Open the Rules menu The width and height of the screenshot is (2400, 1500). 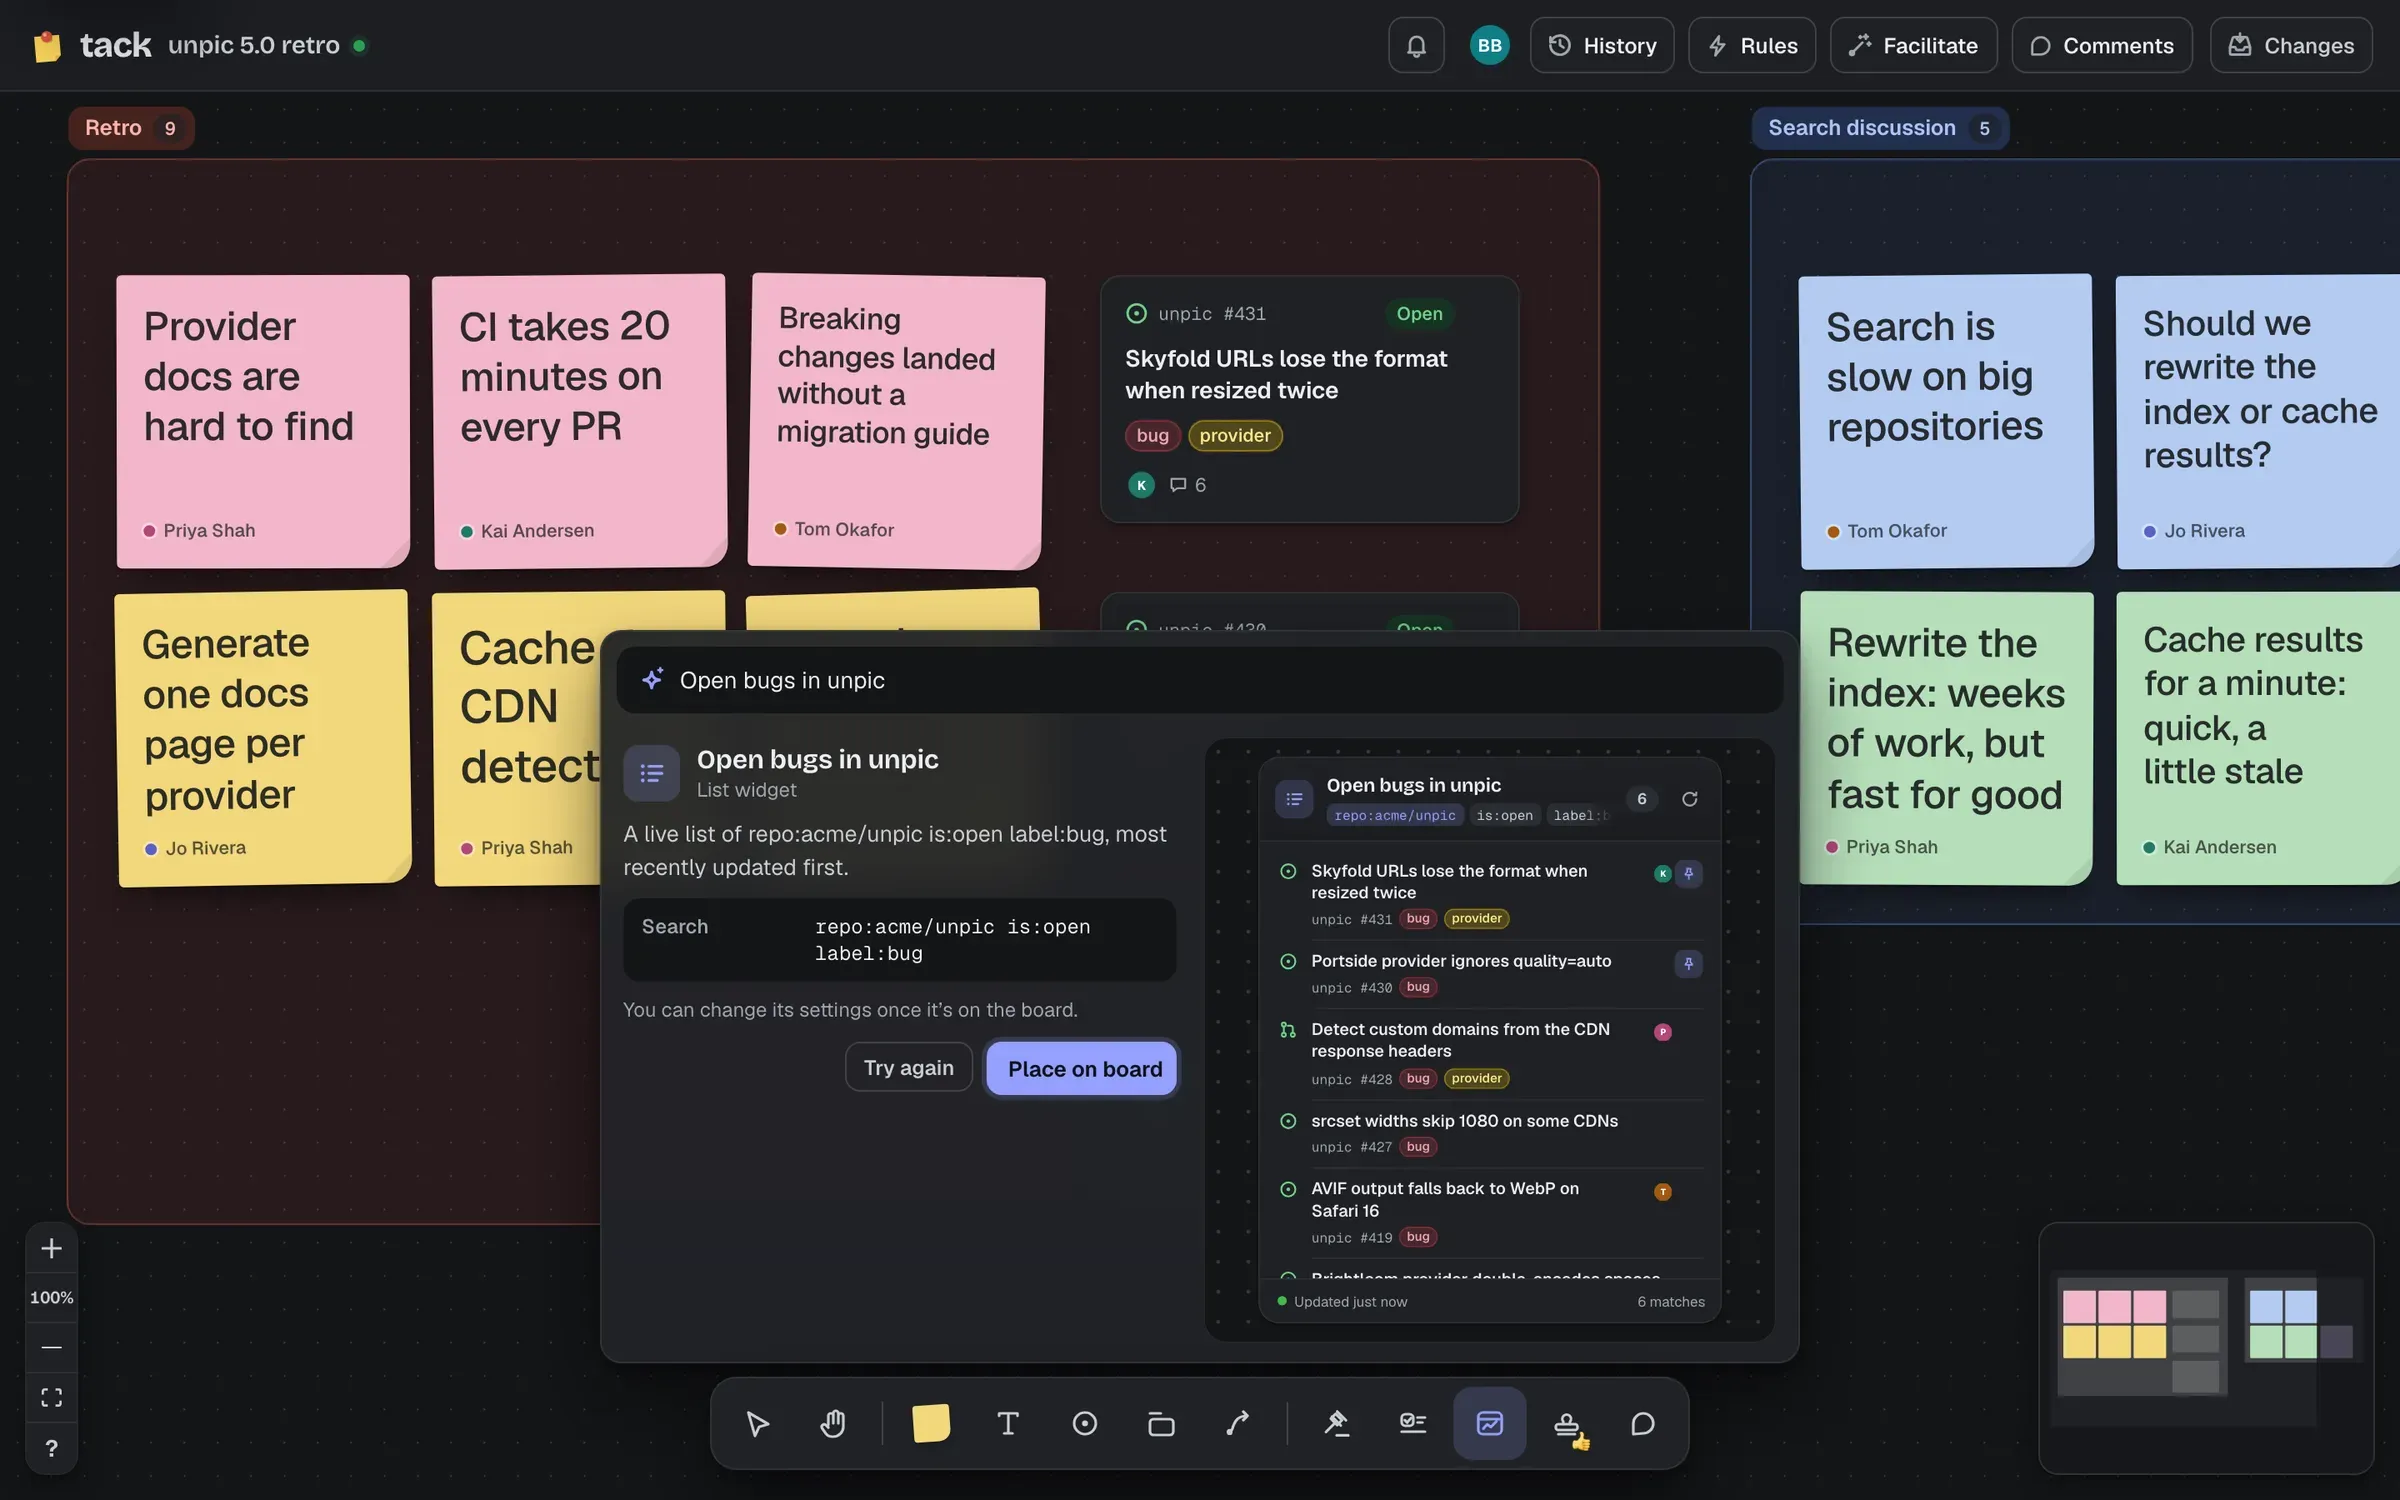(x=1752, y=45)
